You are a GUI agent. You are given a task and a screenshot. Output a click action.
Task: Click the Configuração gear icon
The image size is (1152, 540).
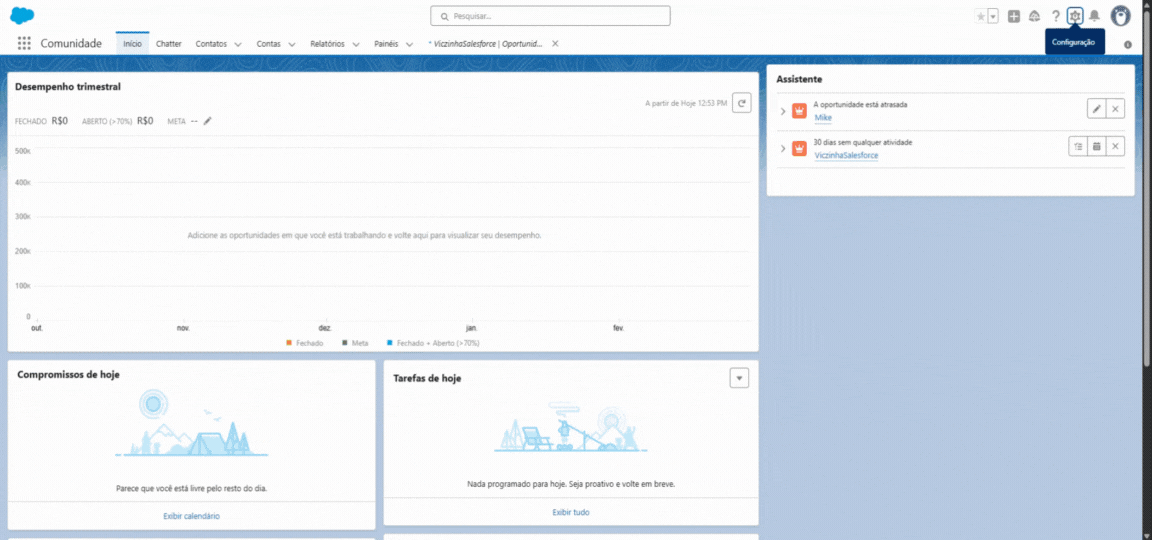pyautogui.click(x=1075, y=16)
